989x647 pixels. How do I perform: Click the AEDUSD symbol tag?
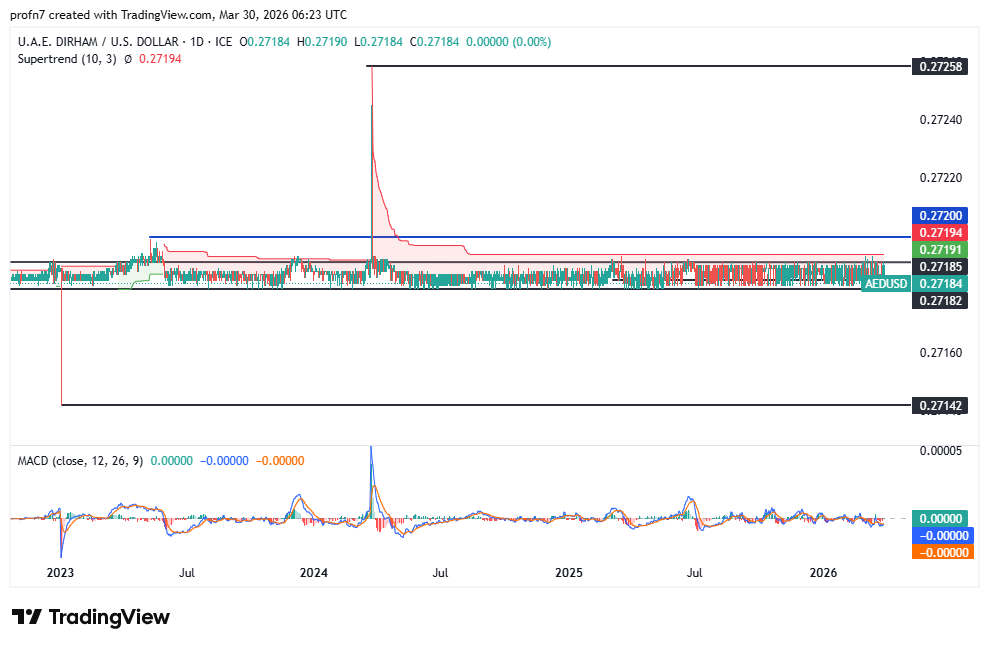(x=886, y=284)
